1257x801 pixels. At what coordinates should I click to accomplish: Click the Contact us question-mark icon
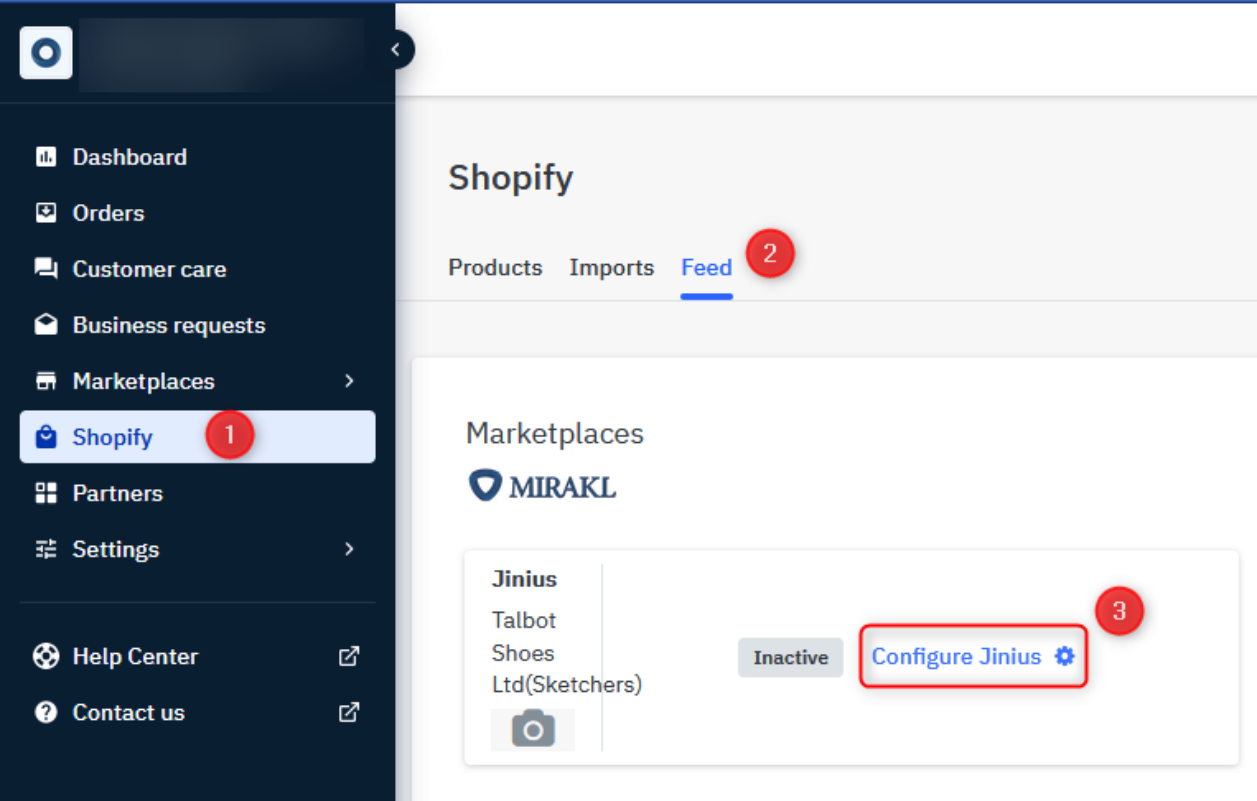pyautogui.click(x=46, y=712)
